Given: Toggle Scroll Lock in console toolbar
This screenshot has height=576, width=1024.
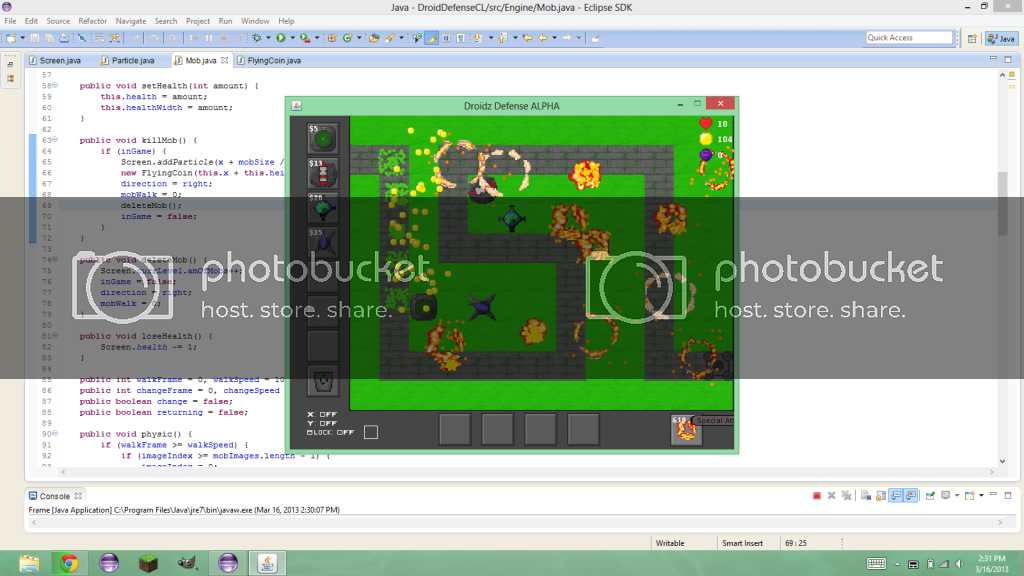Looking at the screenshot, I should pyautogui.click(x=881, y=496).
